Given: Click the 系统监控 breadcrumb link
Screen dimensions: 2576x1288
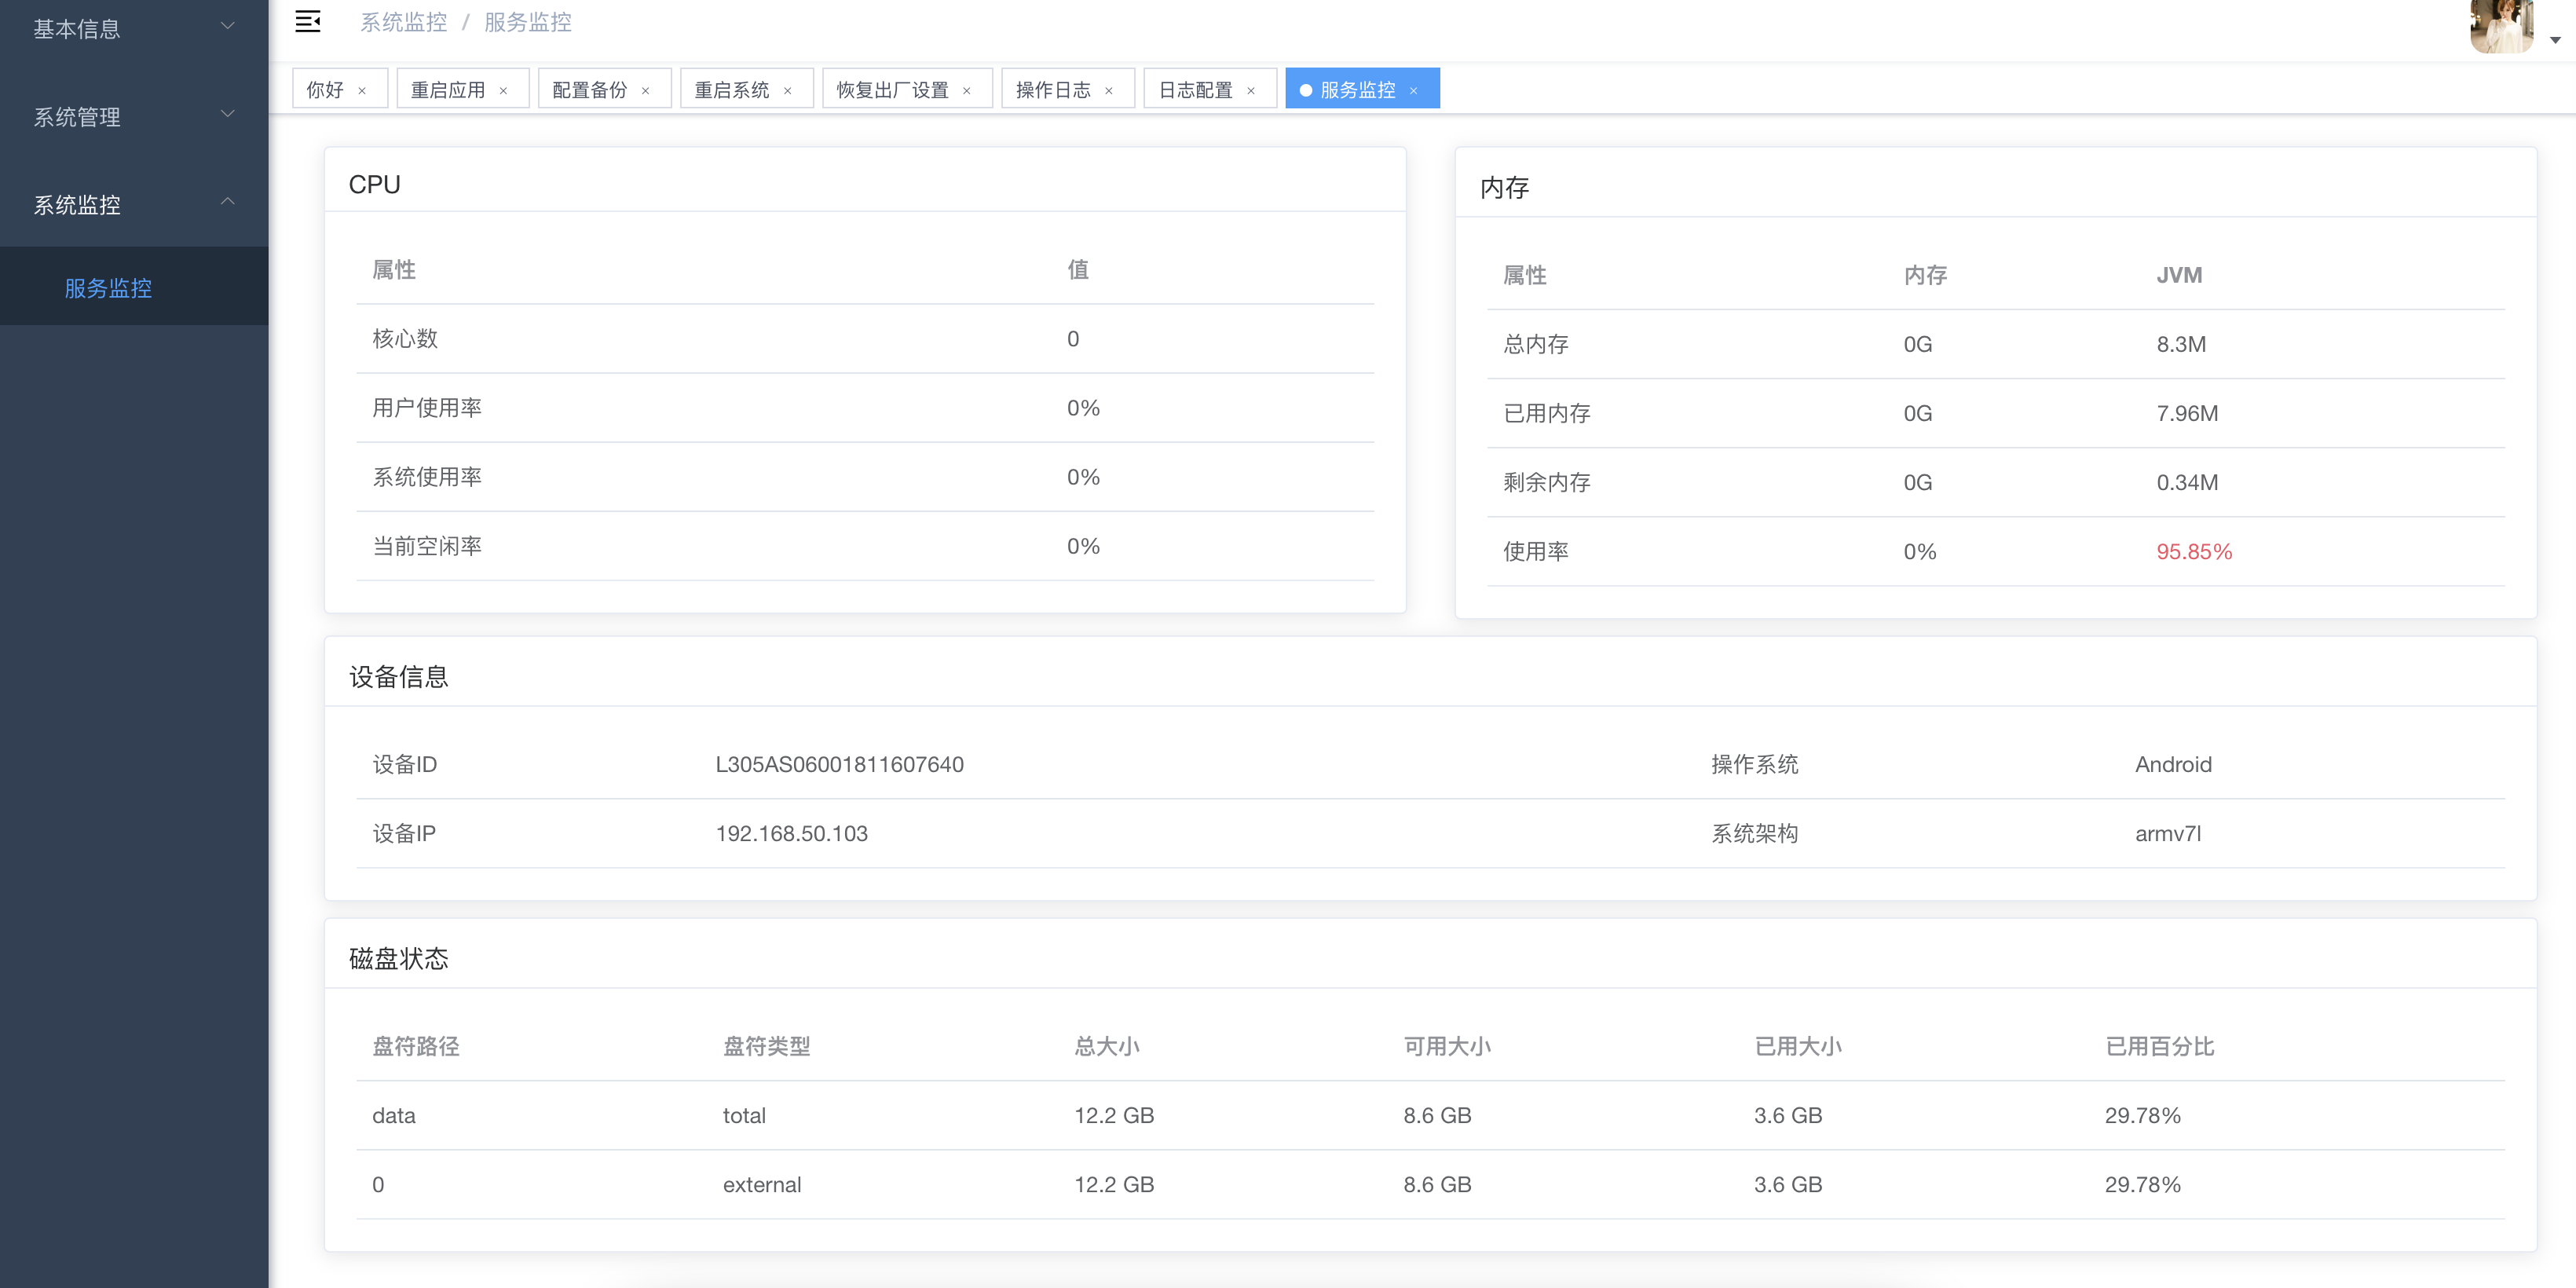Looking at the screenshot, I should [x=403, y=22].
